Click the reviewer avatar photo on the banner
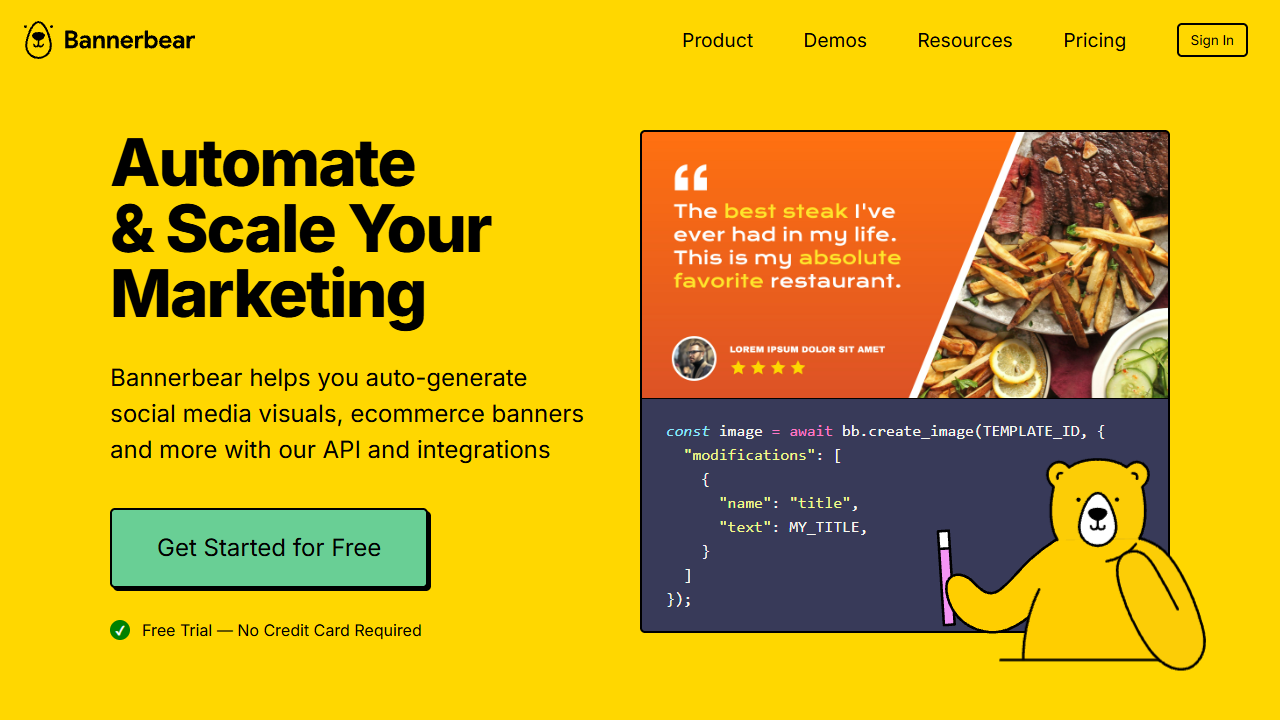 694,358
